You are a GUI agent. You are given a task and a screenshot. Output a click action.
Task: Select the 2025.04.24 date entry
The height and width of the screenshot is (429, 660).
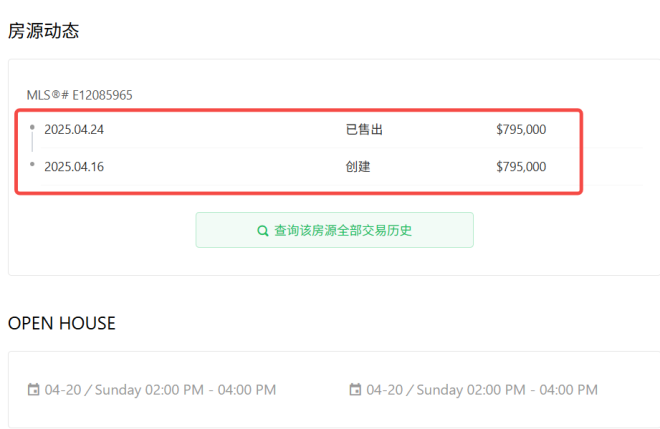pos(74,129)
